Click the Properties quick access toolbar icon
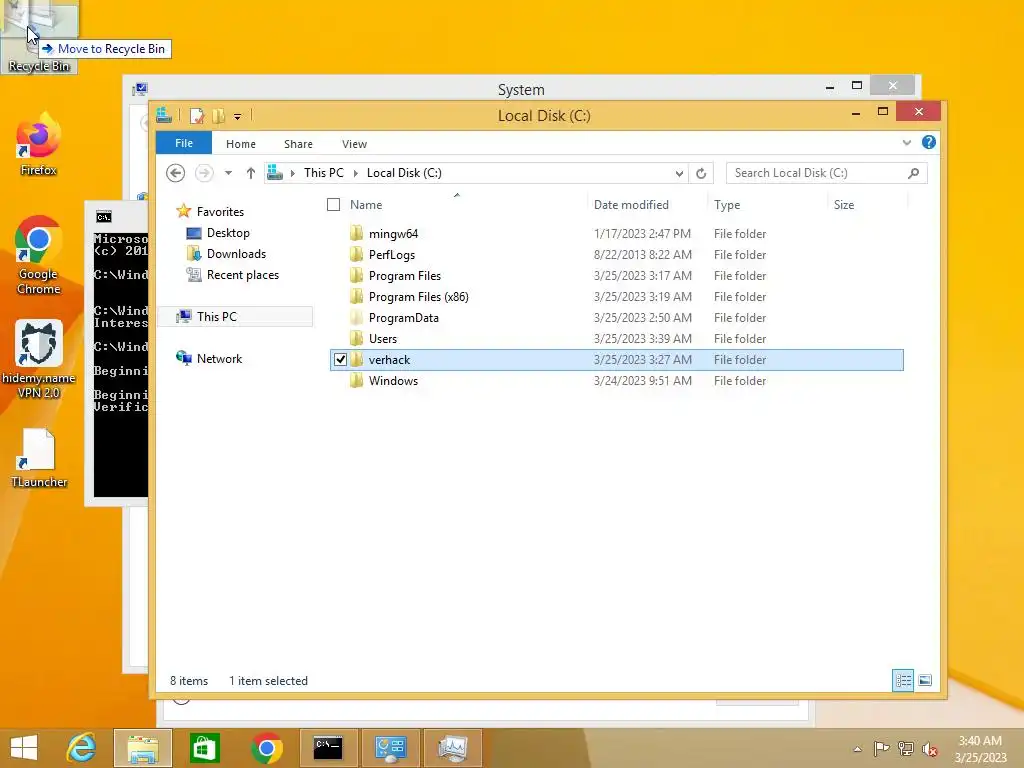 pos(197,116)
